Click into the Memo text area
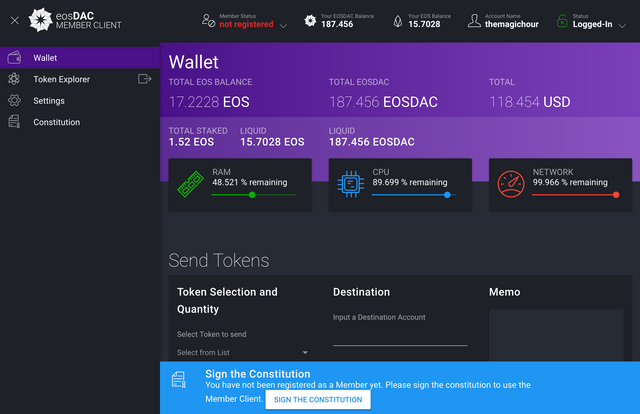Viewport: 640px width, 414px height. 556,335
